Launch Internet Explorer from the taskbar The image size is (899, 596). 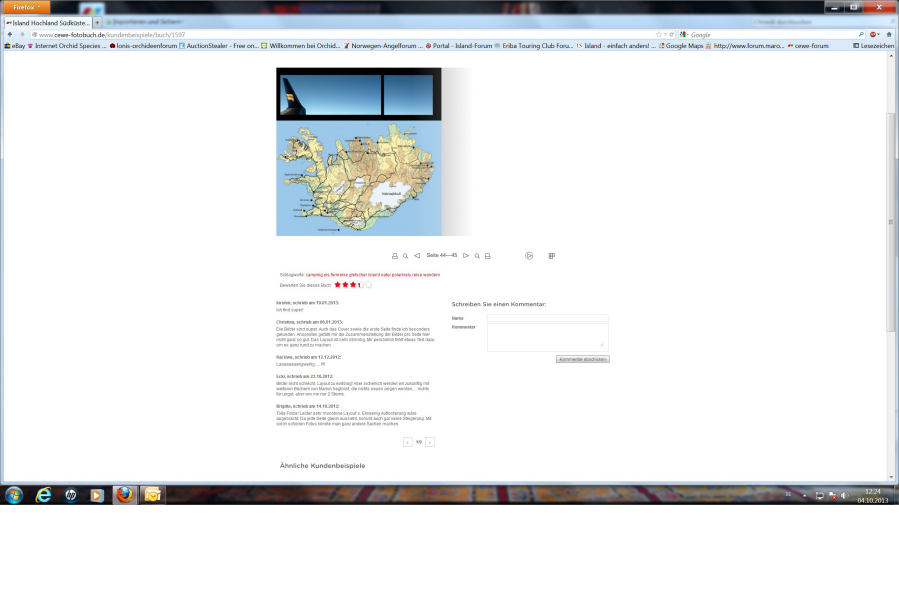(x=43, y=495)
